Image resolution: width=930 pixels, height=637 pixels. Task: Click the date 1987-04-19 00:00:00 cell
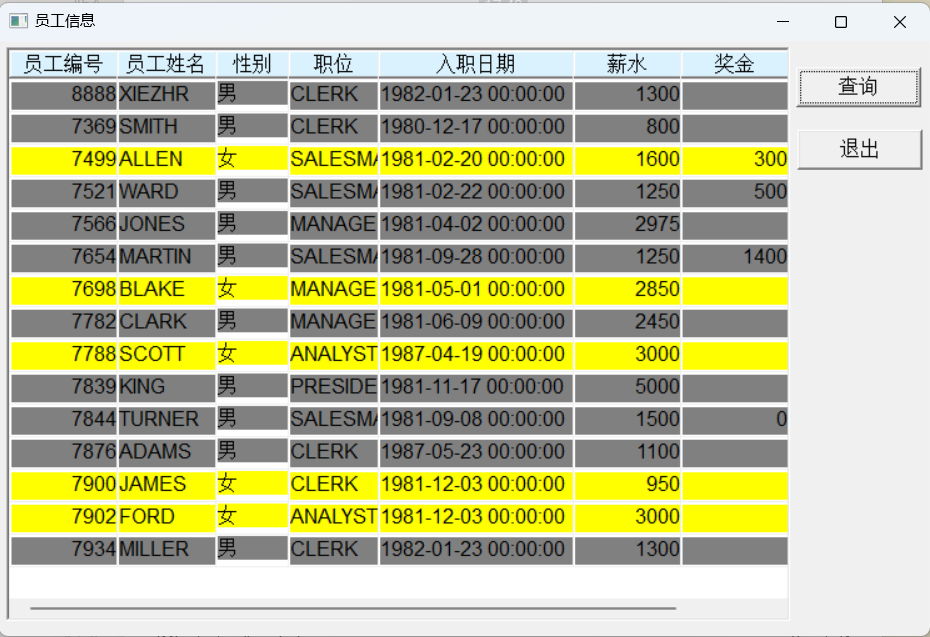(476, 355)
